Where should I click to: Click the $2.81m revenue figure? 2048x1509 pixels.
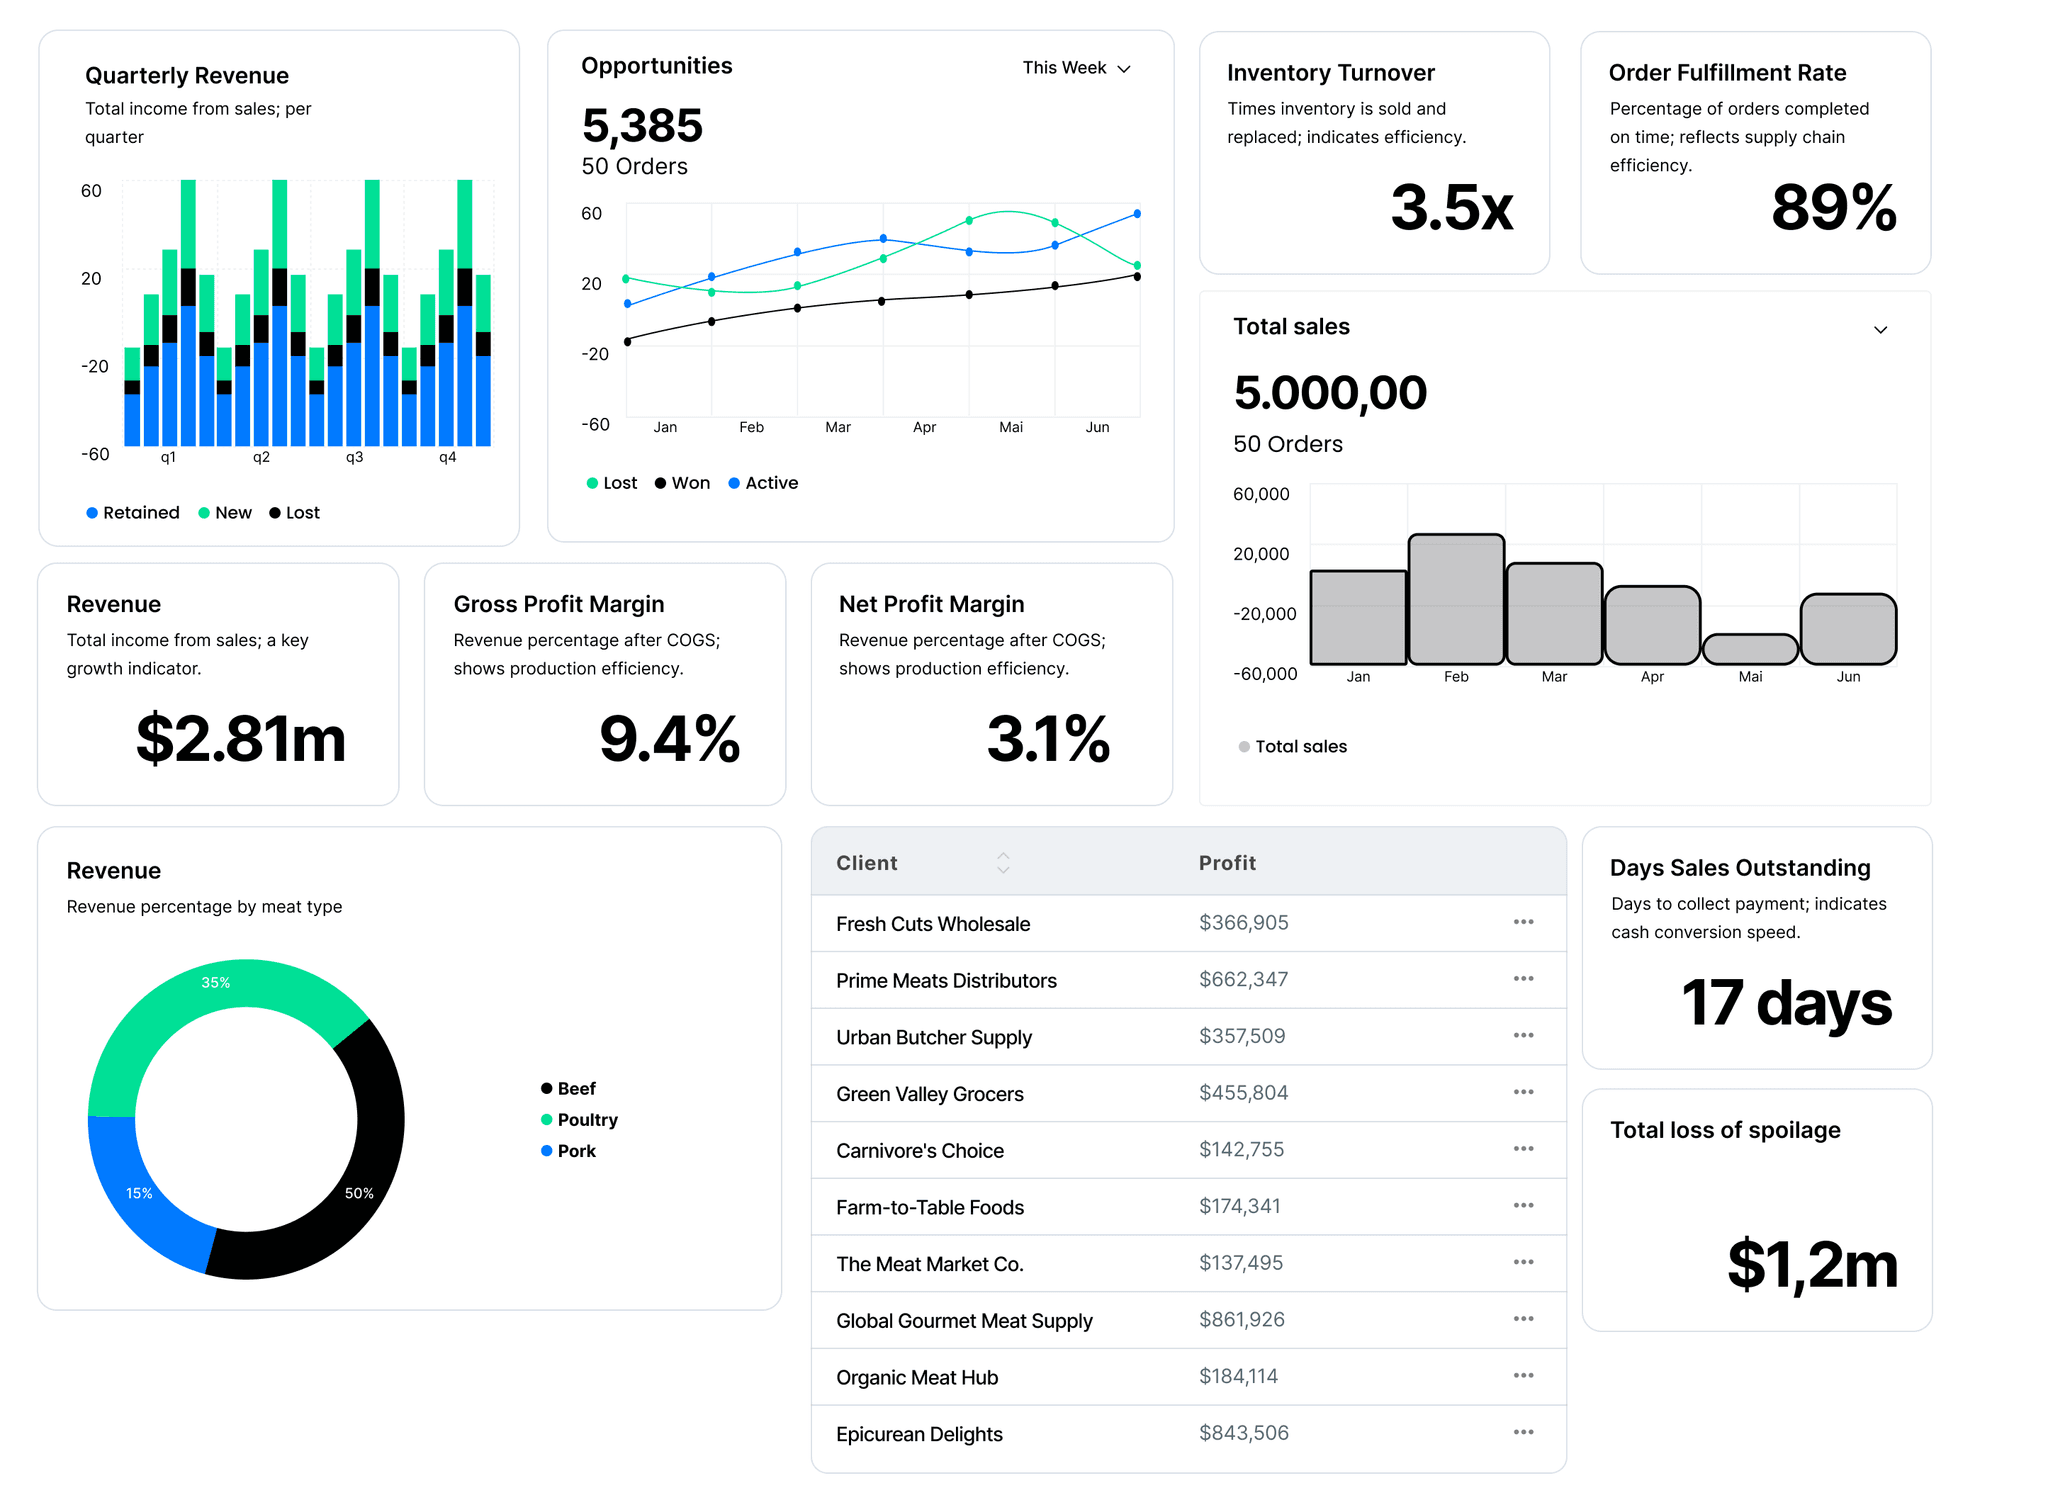(241, 739)
